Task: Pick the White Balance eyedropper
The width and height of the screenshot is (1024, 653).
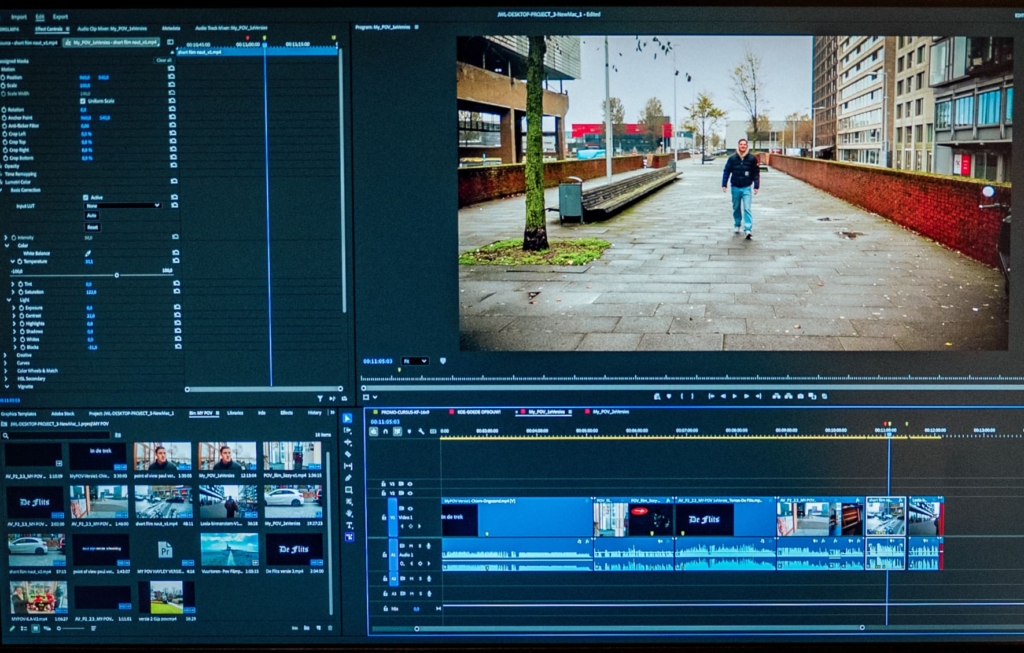Action: 88,253
